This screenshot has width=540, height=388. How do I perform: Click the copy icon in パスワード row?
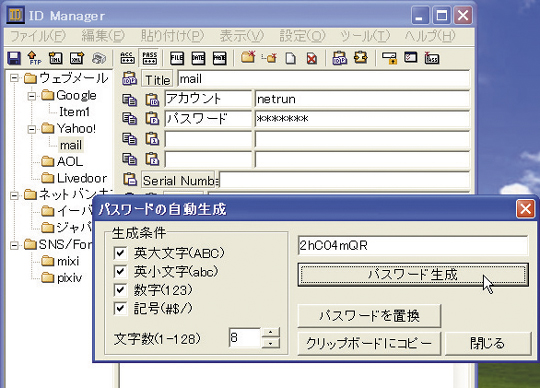pos(129,119)
